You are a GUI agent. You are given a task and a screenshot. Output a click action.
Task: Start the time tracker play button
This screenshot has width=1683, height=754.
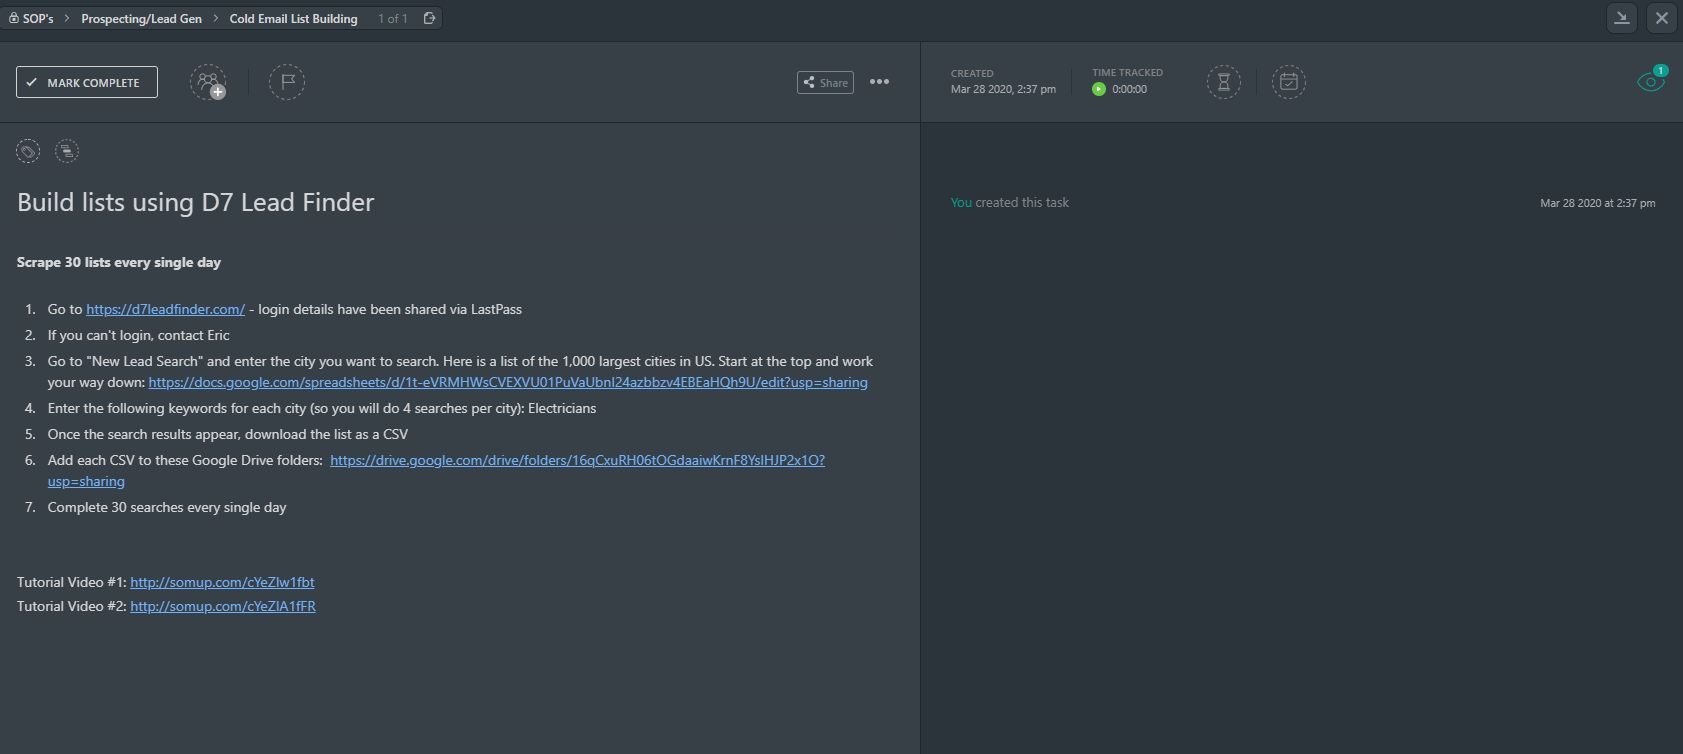(x=1099, y=89)
